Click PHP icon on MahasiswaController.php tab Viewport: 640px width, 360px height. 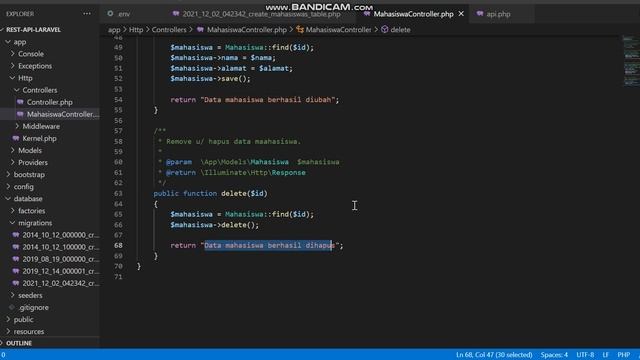click(367, 13)
